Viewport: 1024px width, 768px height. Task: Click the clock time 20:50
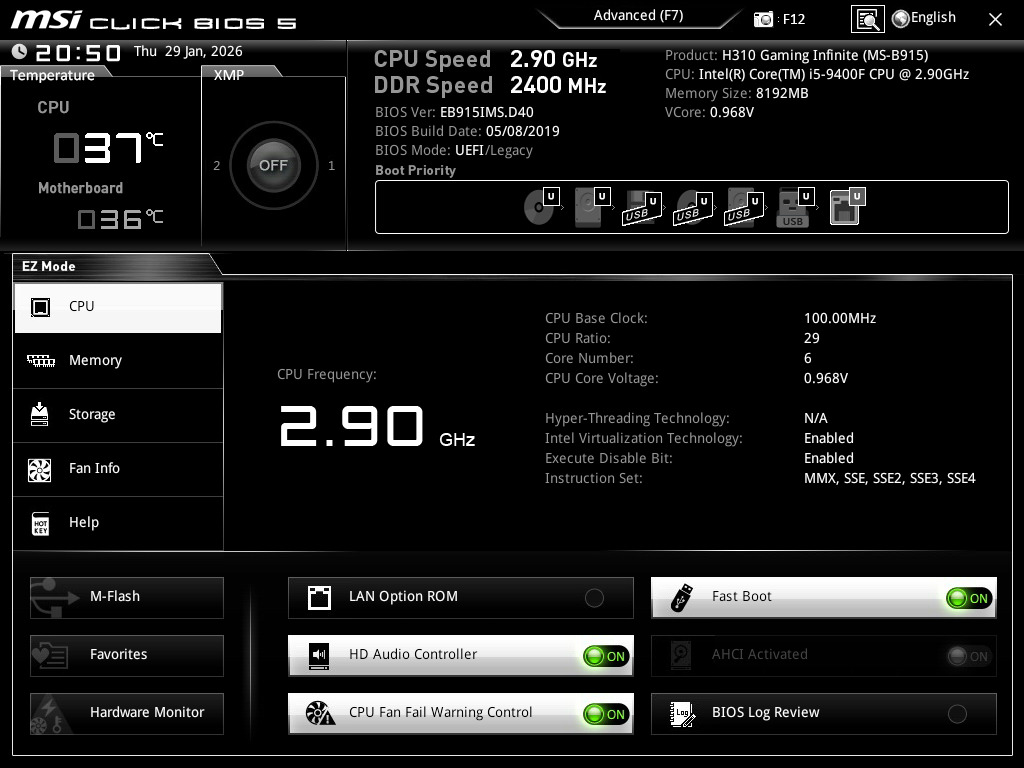point(78,52)
